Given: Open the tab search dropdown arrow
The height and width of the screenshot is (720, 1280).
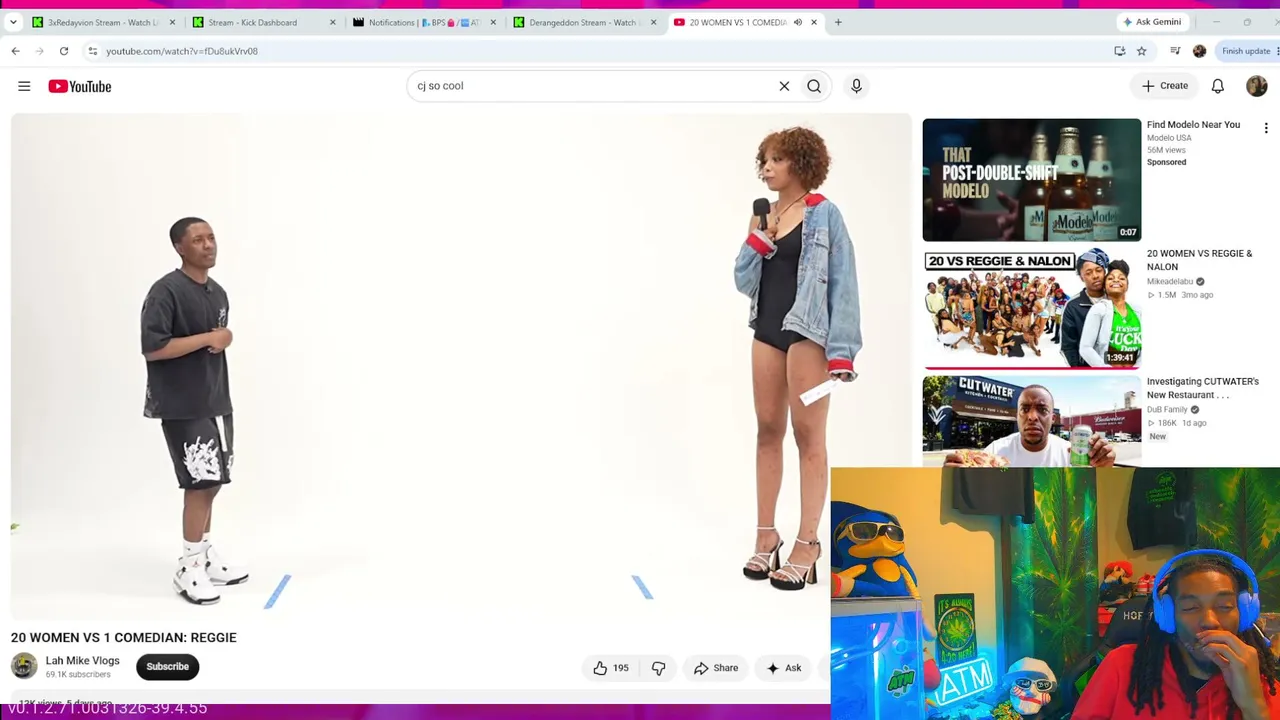Looking at the screenshot, I should click(x=13, y=22).
